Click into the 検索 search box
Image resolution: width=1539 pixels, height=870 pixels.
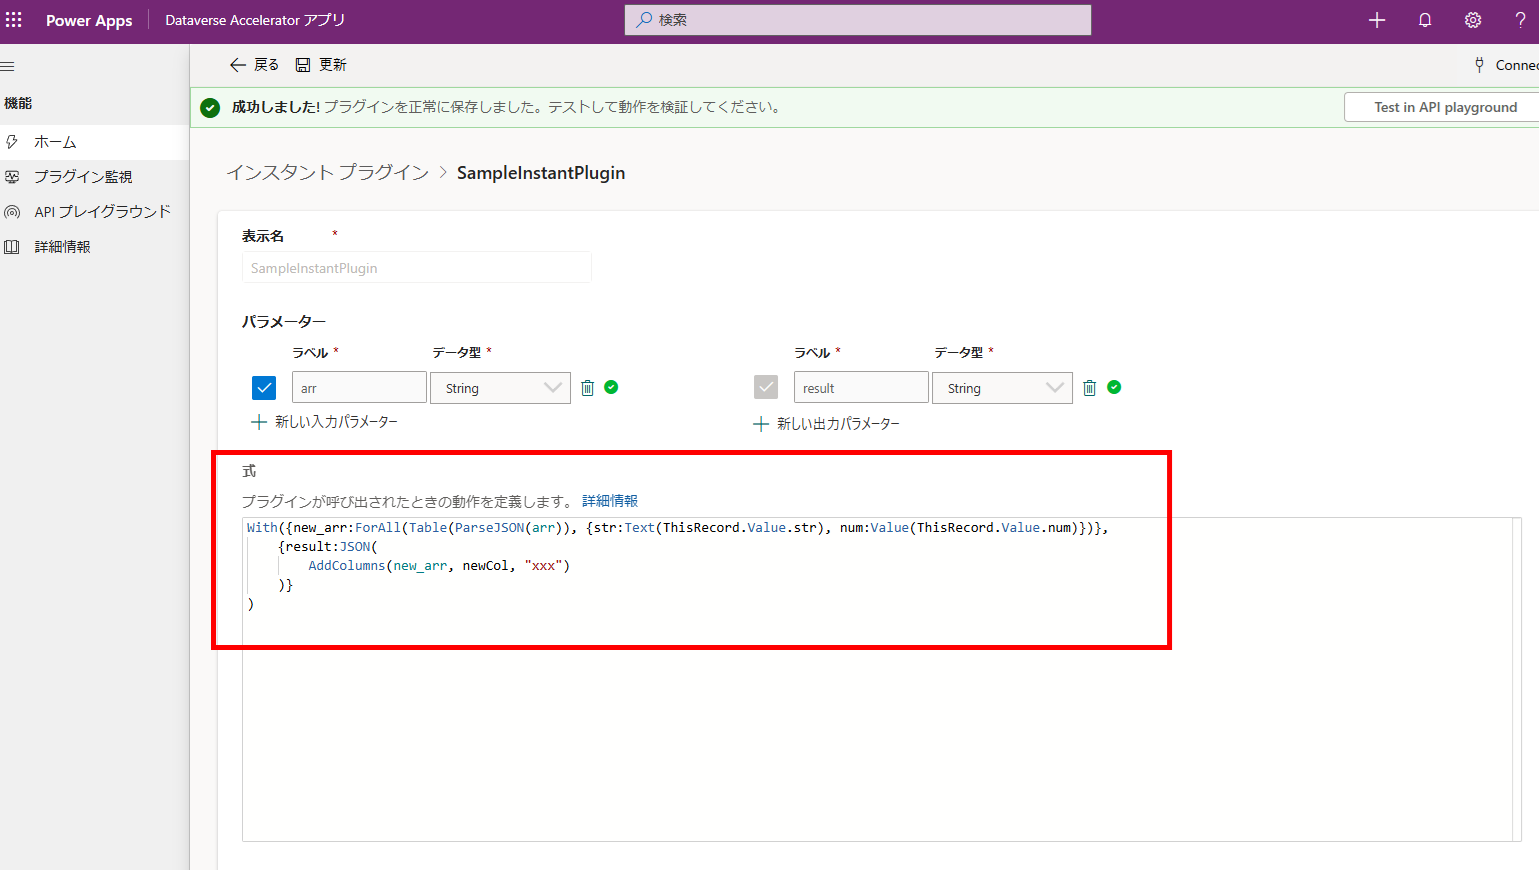[x=858, y=20]
